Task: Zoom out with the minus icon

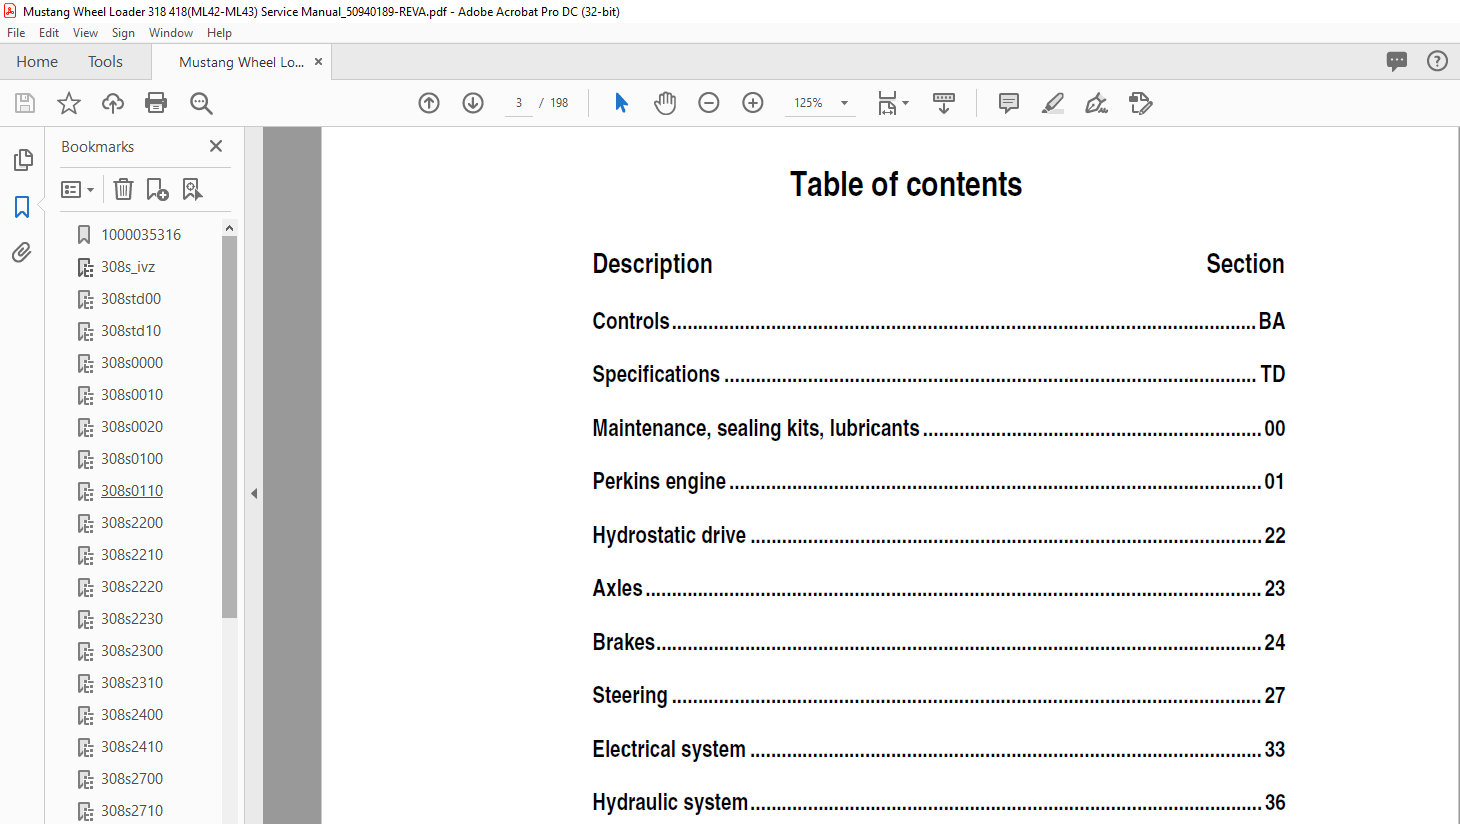Action: [709, 103]
